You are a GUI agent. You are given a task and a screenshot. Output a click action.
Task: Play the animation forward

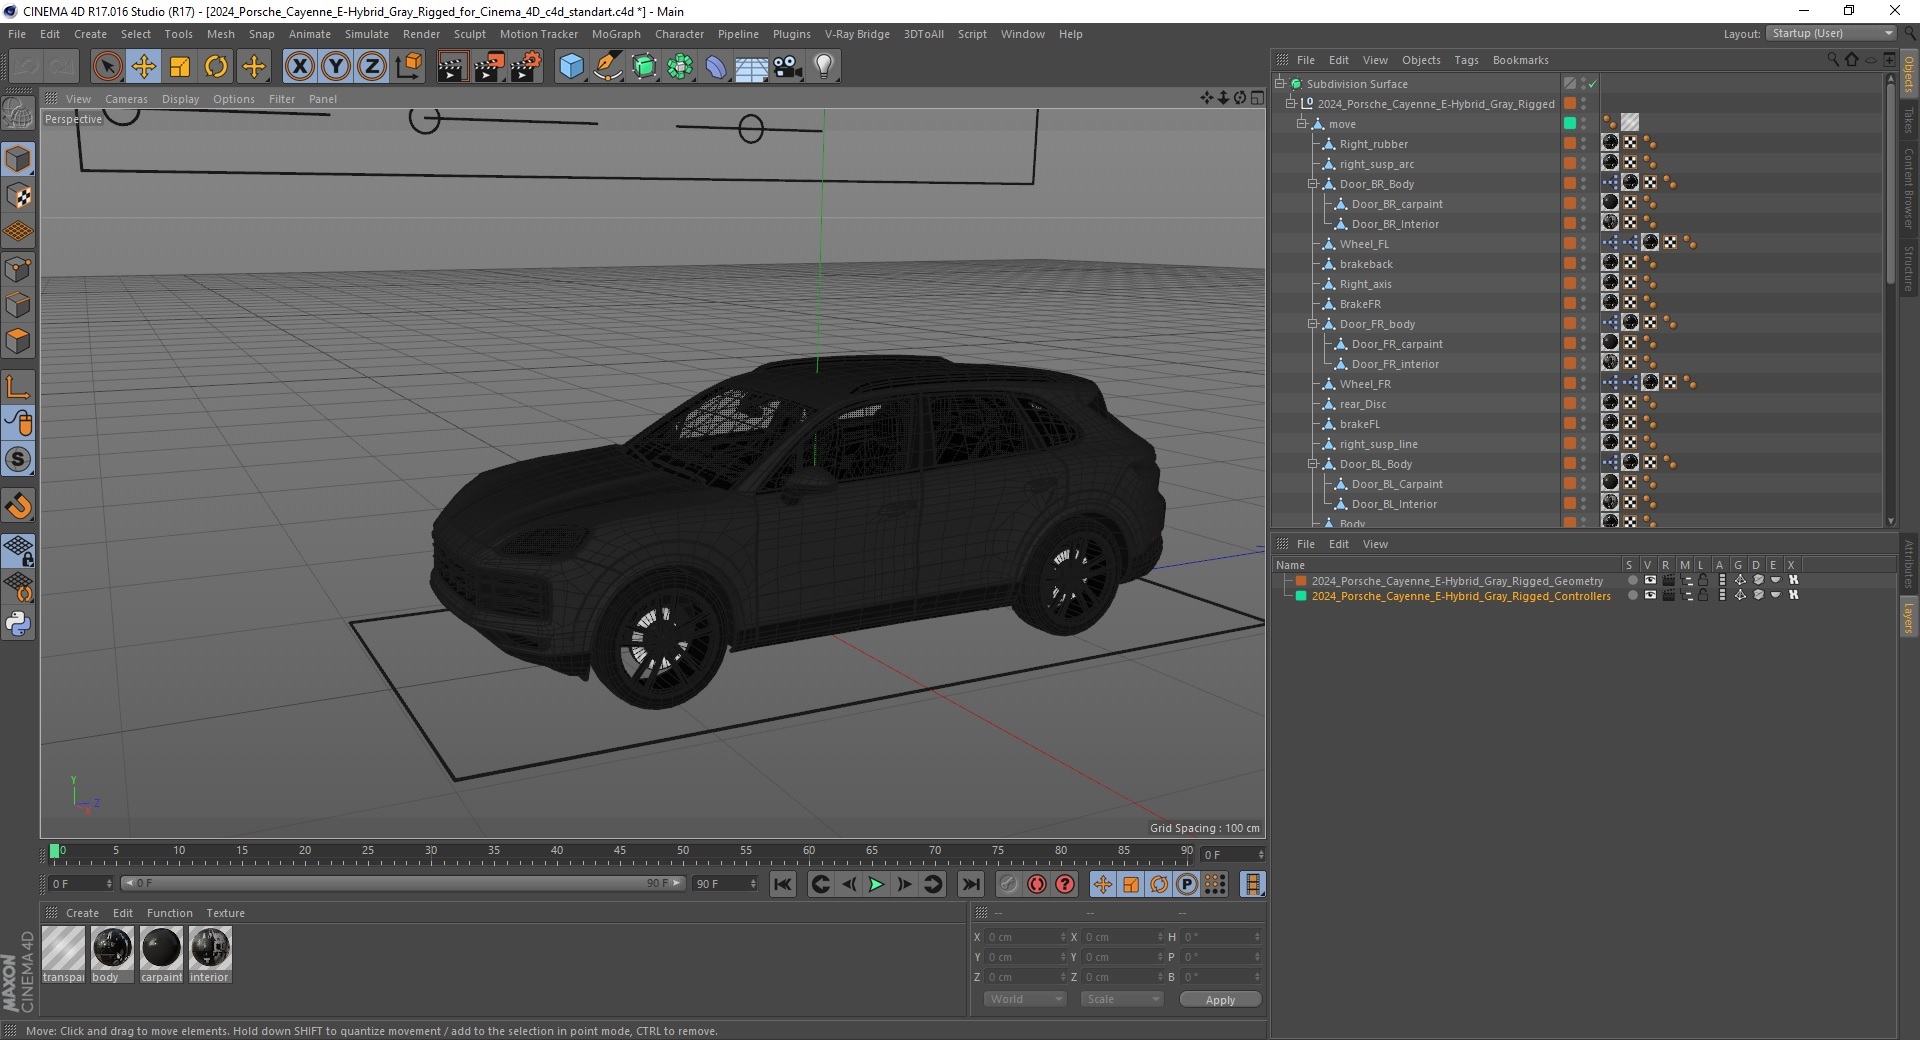click(x=876, y=884)
